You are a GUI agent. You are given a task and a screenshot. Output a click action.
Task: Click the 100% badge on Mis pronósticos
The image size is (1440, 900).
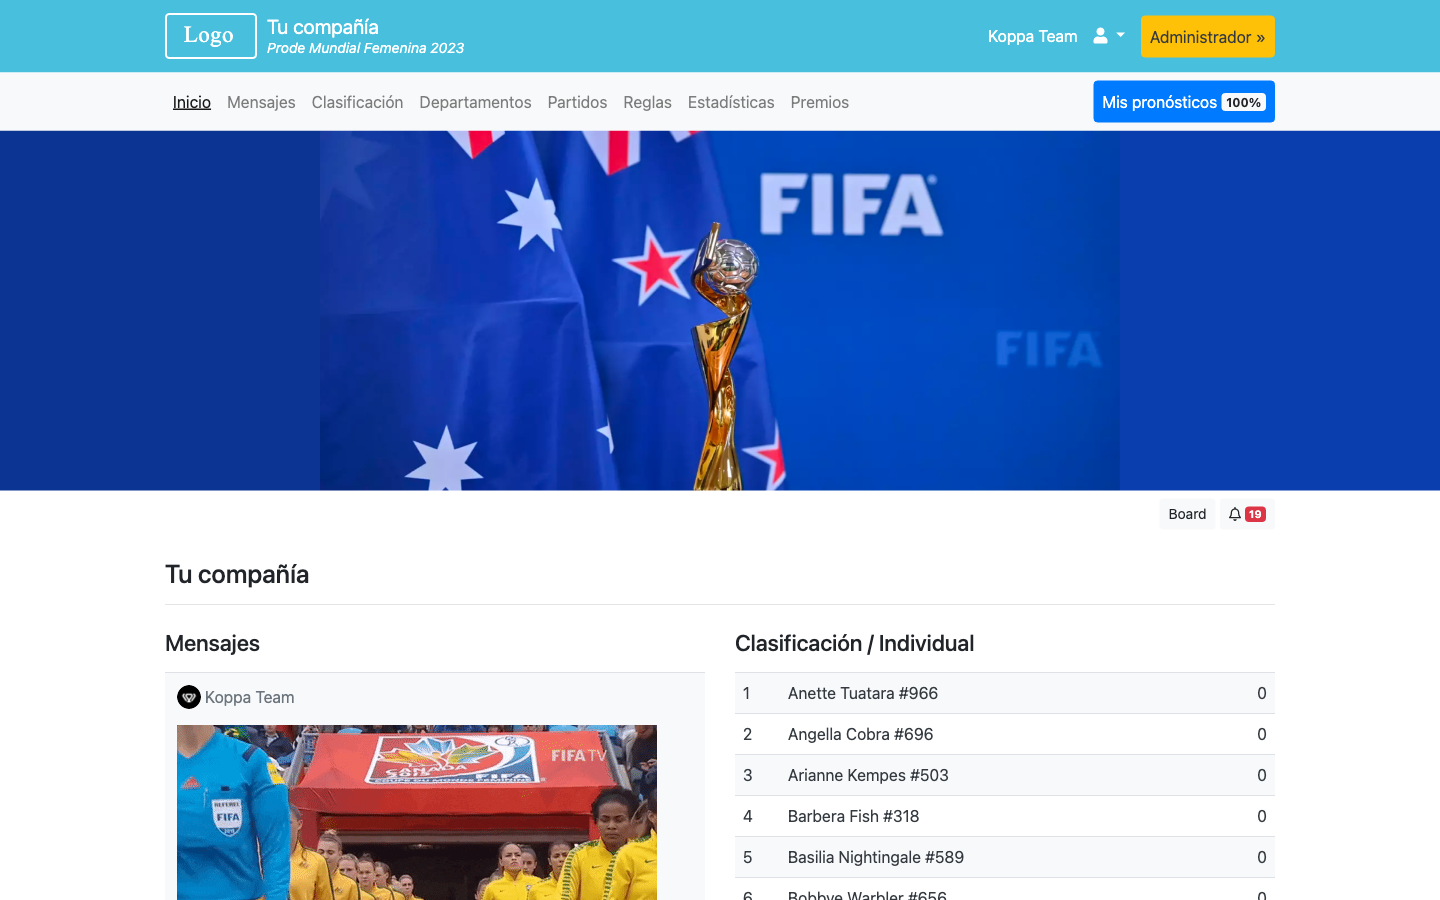[x=1243, y=102]
